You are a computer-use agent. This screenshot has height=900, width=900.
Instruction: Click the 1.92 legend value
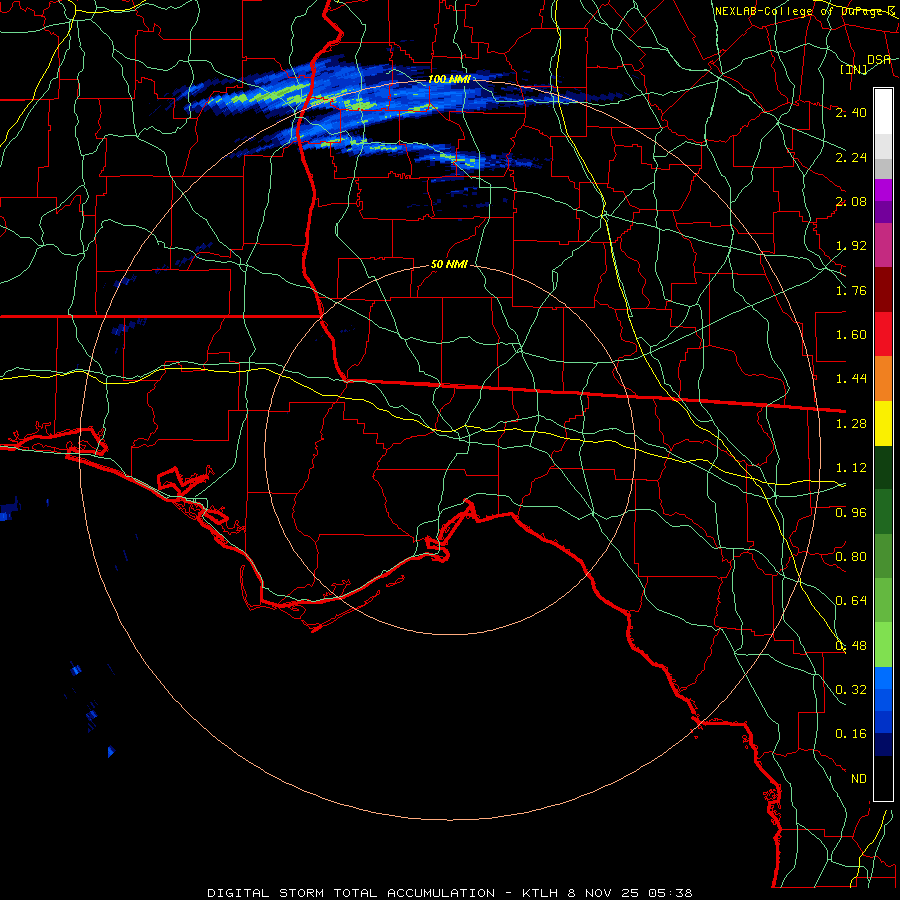(851, 246)
